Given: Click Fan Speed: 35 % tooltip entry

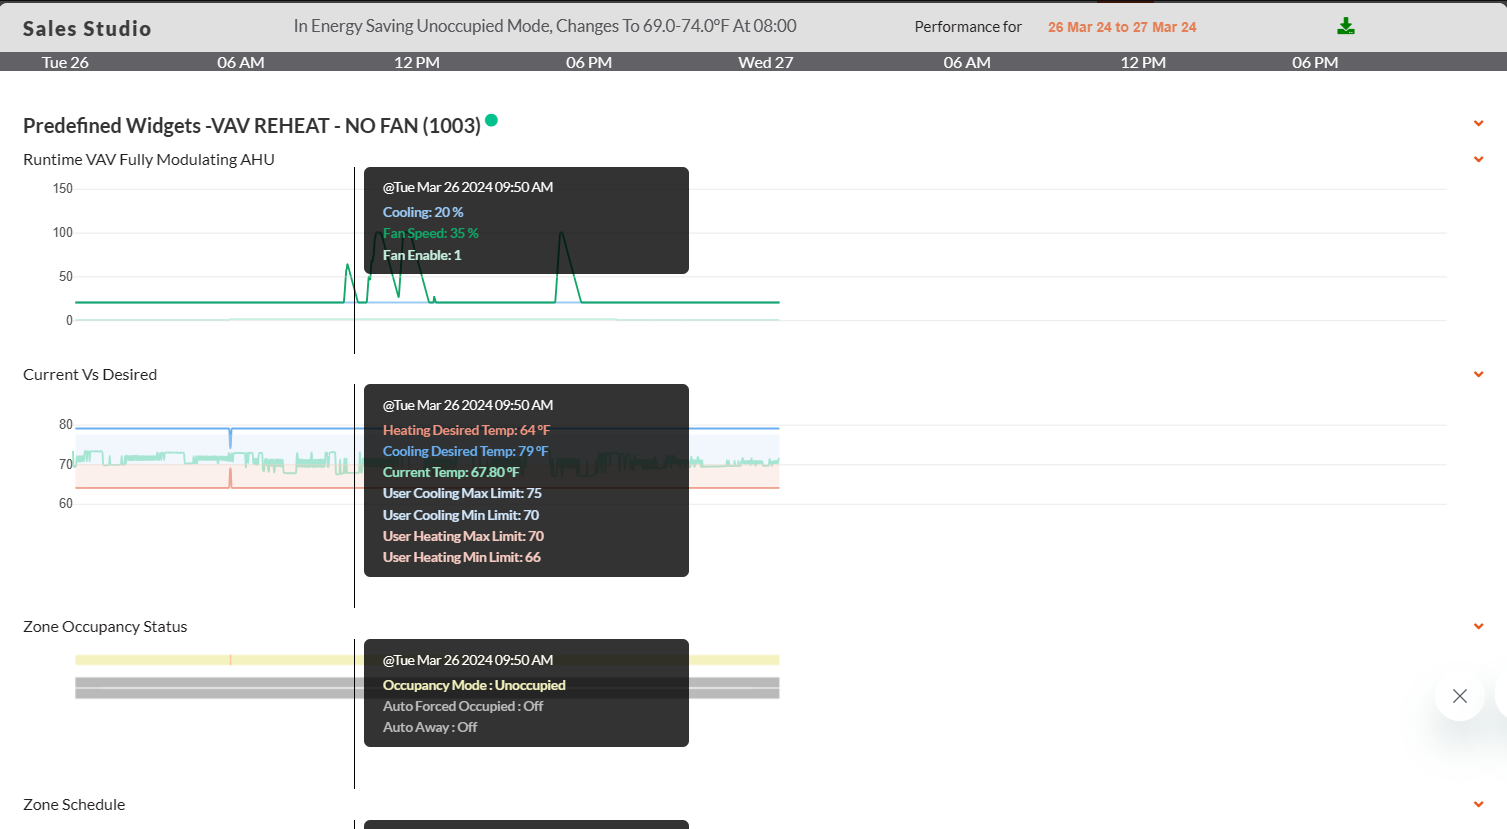Looking at the screenshot, I should coord(431,233).
